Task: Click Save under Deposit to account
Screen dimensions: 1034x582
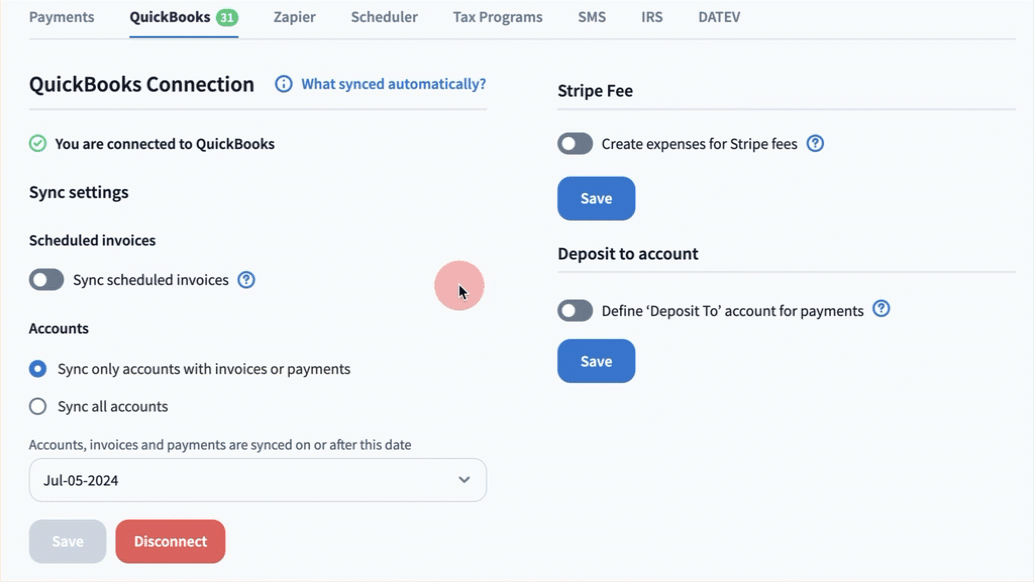Action: coord(596,361)
